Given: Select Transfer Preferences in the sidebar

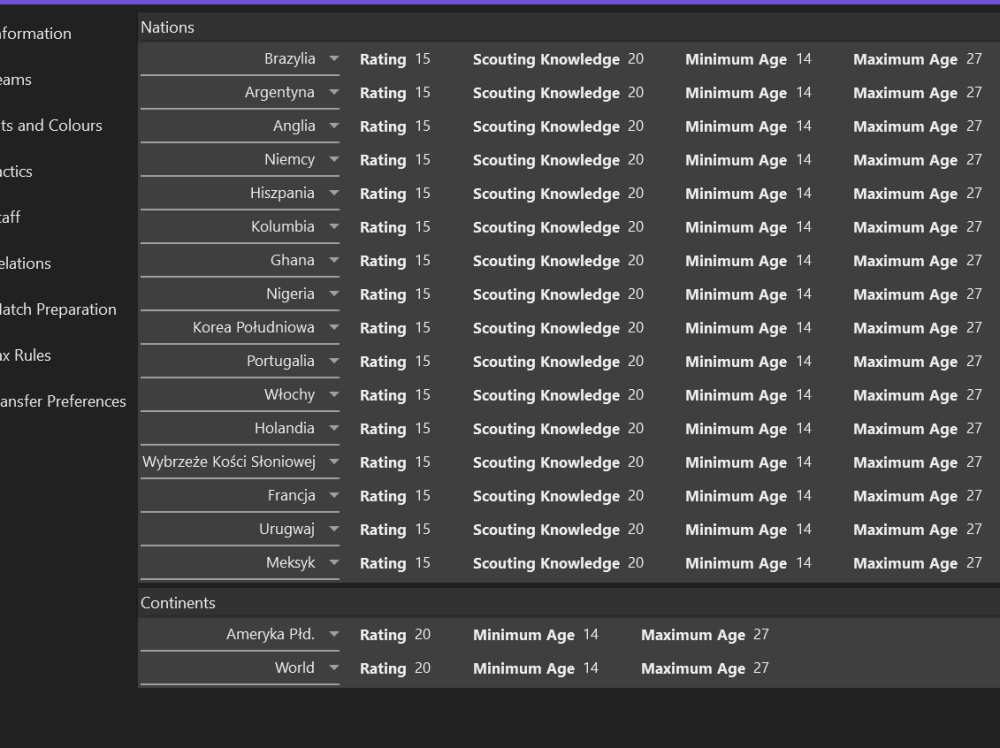Looking at the screenshot, I should coord(62,401).
